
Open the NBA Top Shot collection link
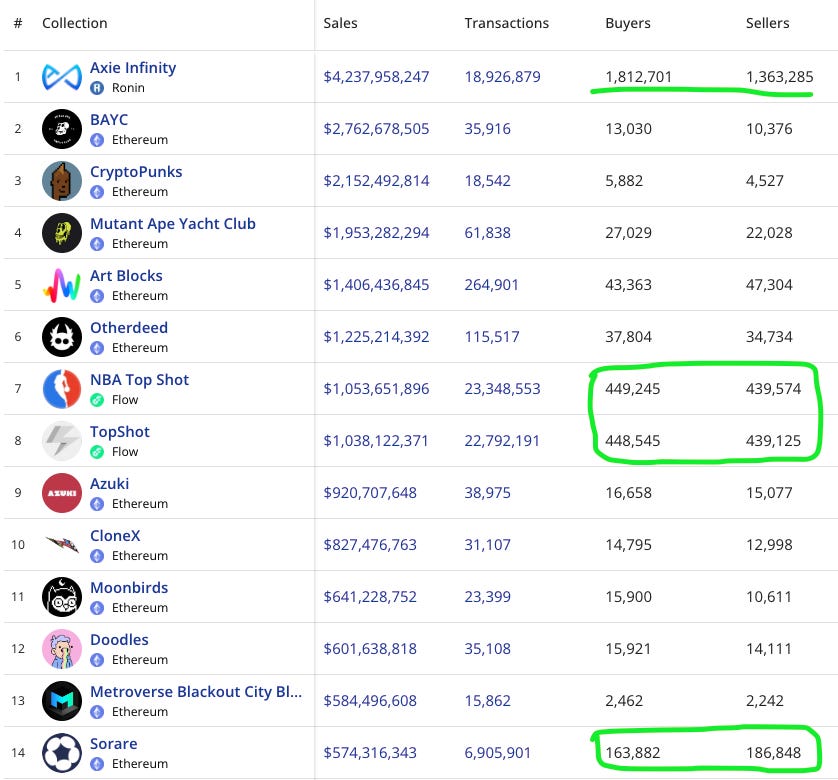pos(139,380)
